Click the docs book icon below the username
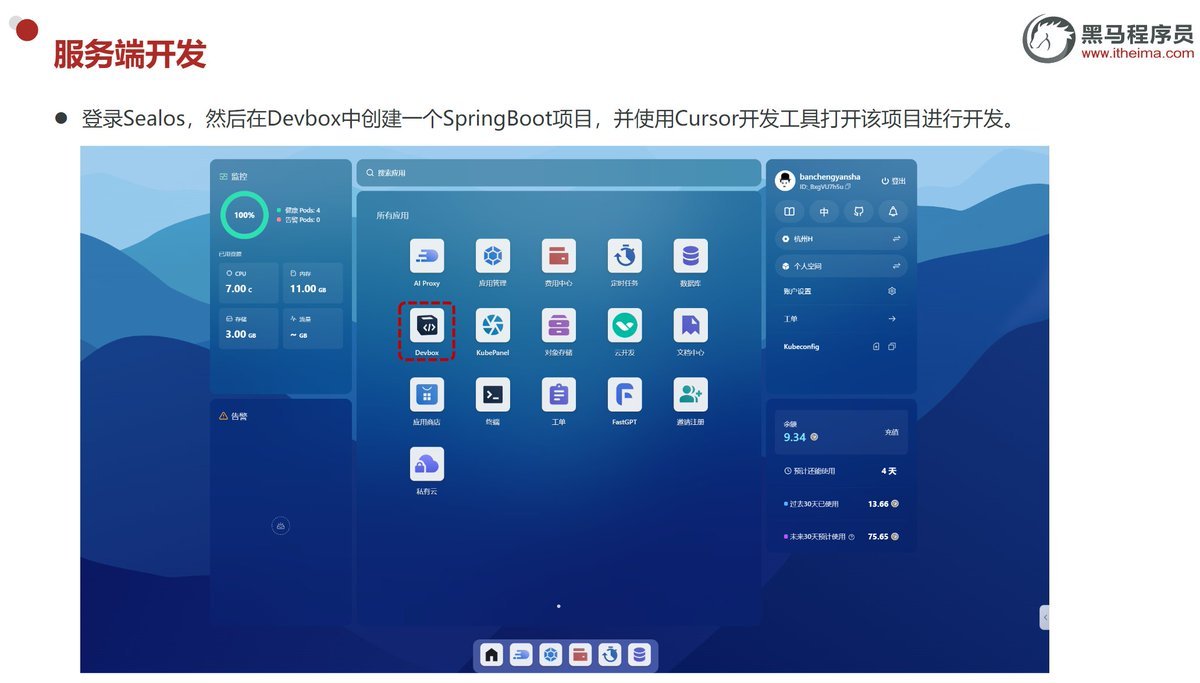The image size is (1200, 683). (789, 212)
